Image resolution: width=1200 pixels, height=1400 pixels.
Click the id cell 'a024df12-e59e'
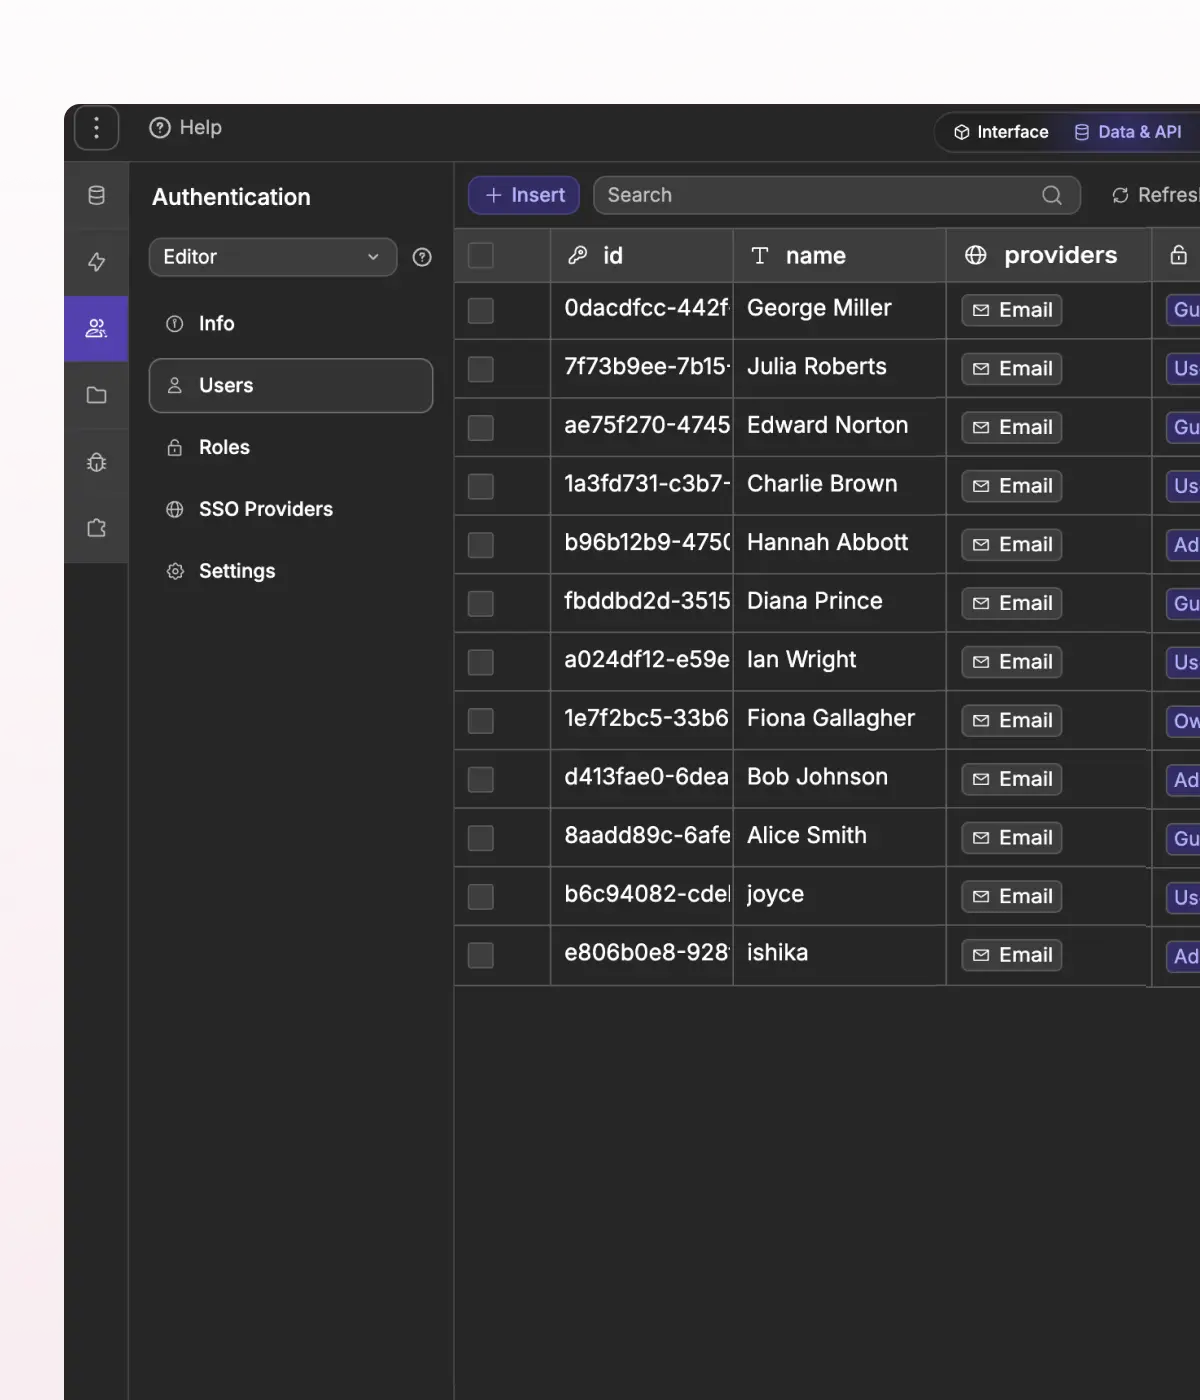(x=642, y=660)
